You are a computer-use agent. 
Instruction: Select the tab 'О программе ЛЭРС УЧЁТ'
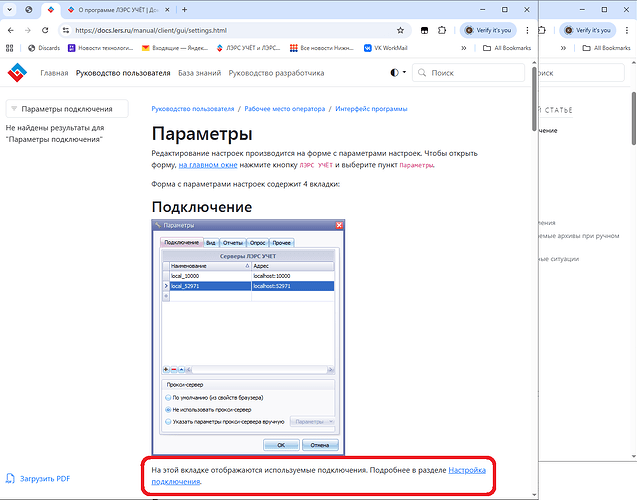[114, 10]
